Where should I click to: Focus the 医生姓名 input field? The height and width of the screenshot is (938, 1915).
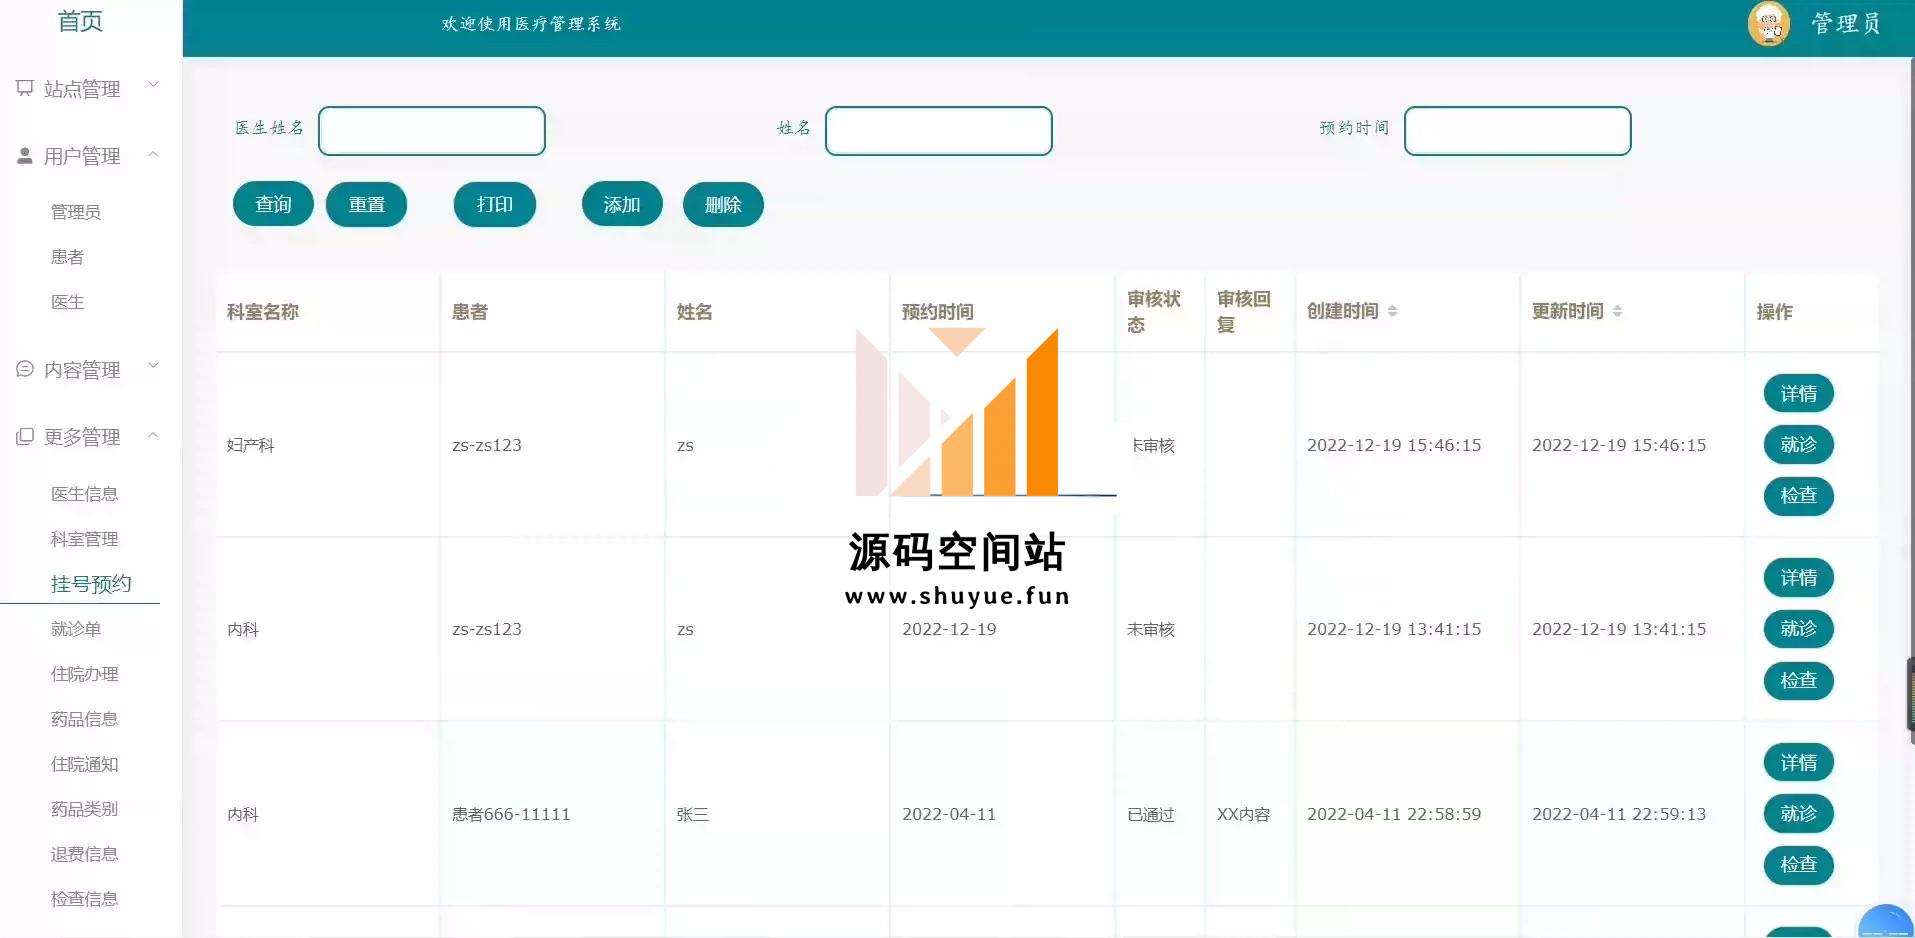click(x=432, y=131)
